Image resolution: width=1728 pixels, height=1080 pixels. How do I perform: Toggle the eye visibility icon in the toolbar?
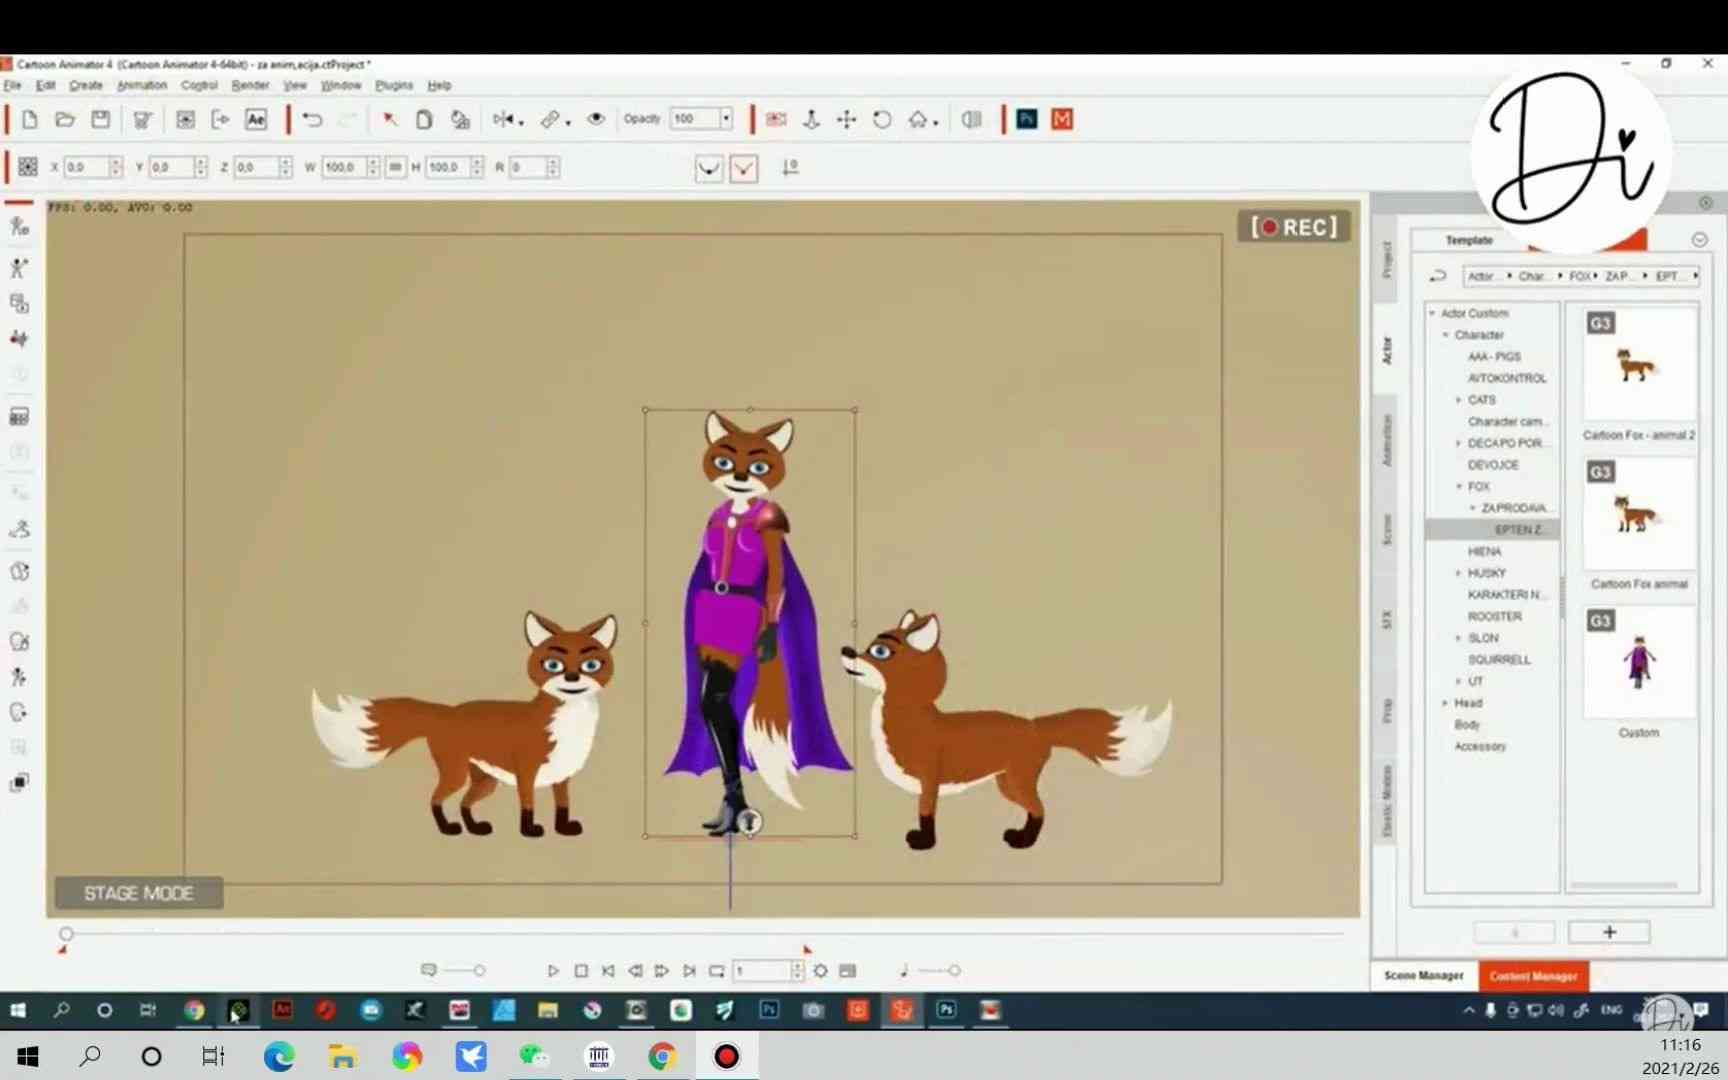point(596,119)
